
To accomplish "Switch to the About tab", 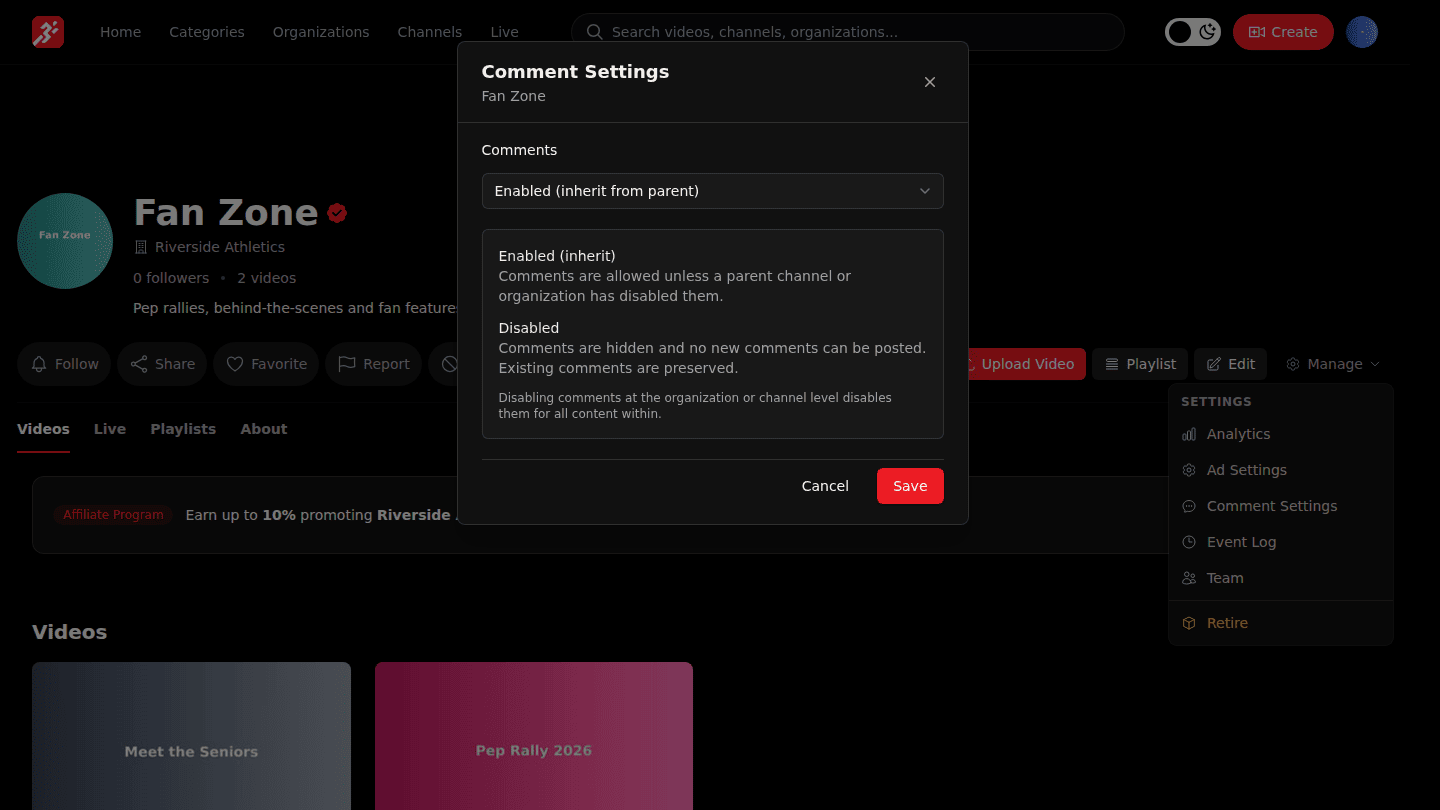I will 264,429.
